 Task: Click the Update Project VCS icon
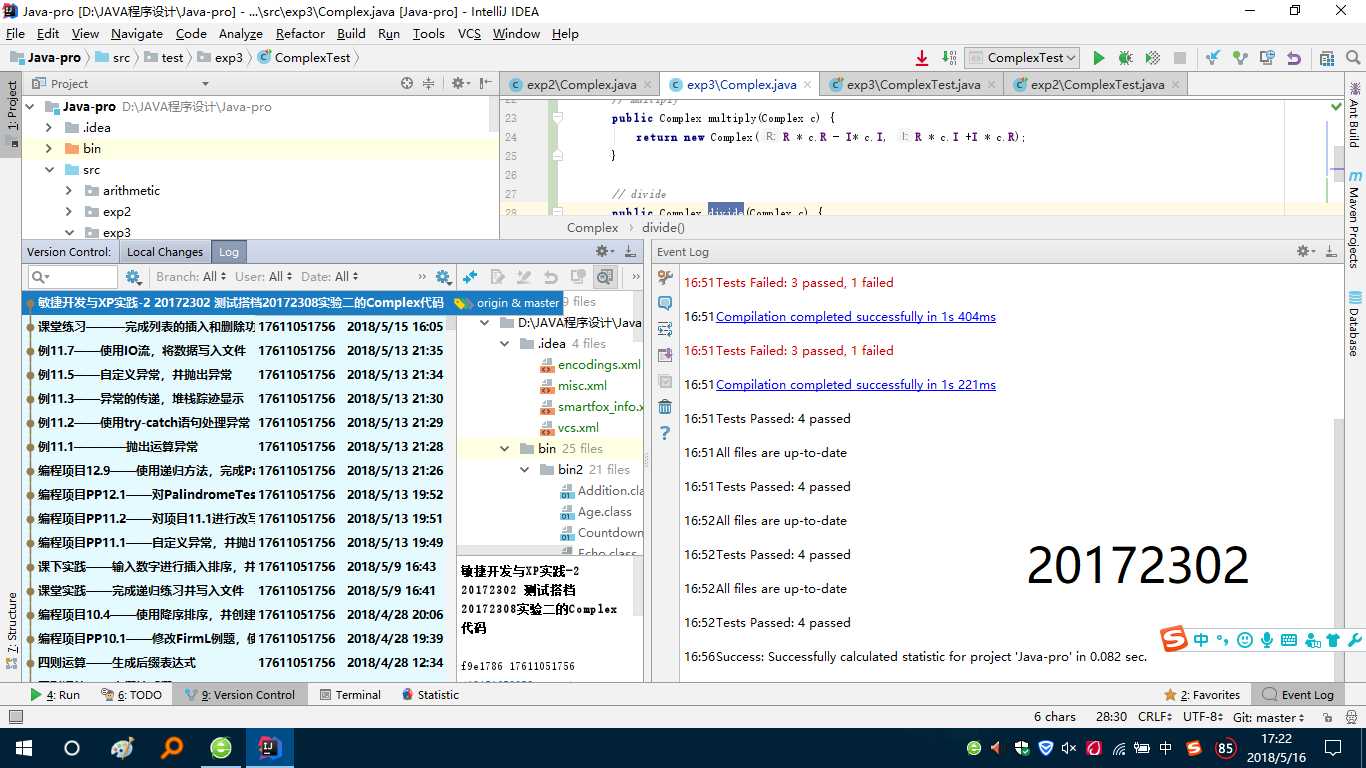(x=1213, y=58)
